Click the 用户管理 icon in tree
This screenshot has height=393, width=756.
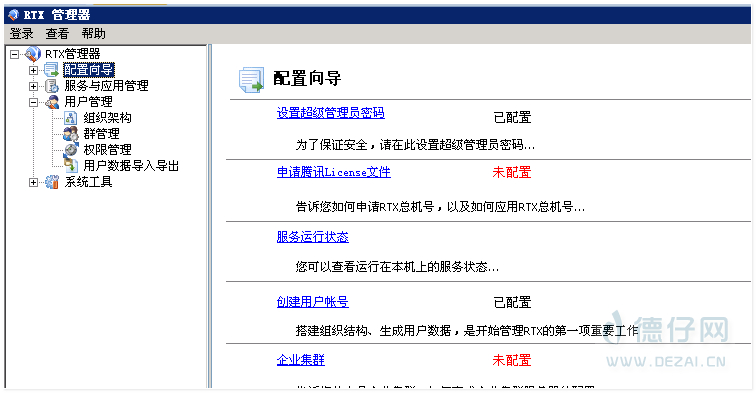pyautogui.click(x=52, y=102)
